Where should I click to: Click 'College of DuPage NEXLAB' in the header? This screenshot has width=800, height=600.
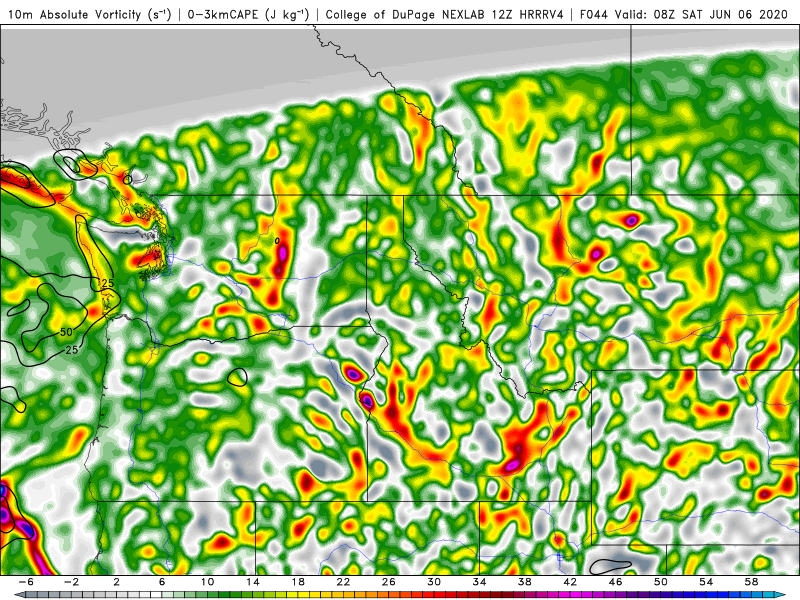[x=406, y=14]
